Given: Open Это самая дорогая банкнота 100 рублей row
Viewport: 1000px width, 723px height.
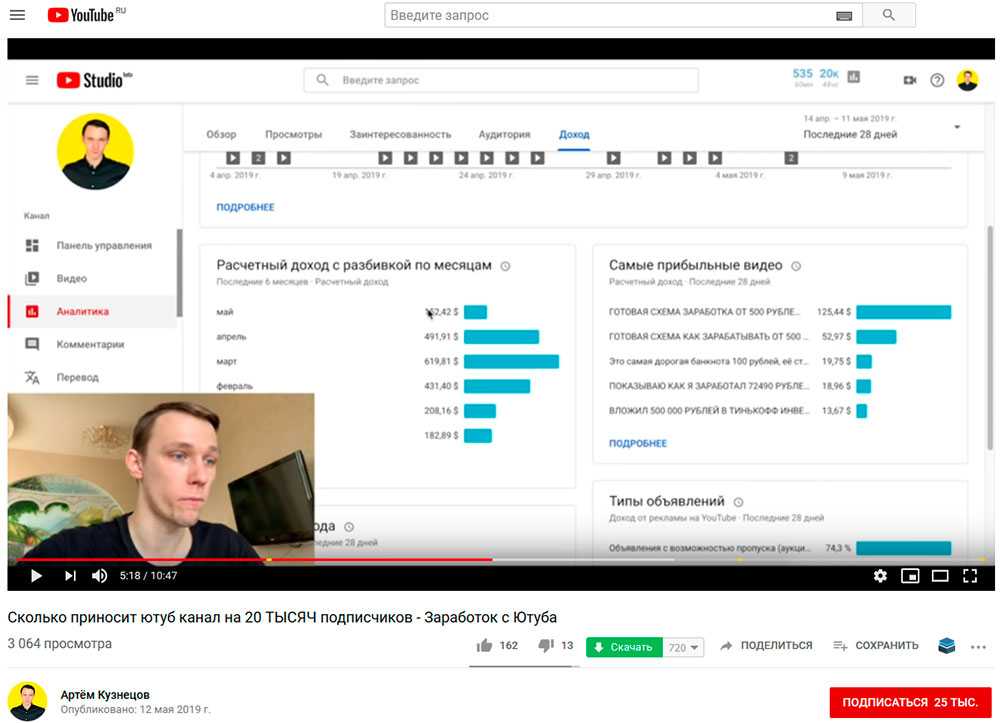Looking at the screenshot, I should (x=740, y=362).
